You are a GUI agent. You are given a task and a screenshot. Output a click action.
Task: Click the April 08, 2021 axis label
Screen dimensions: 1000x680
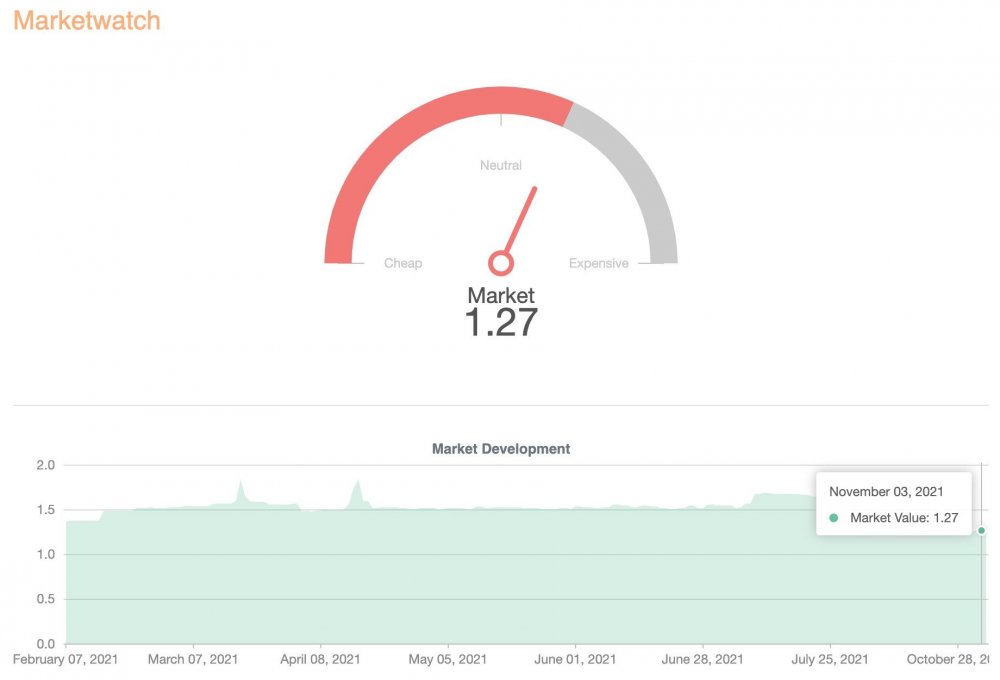click(x=320, y=659)
